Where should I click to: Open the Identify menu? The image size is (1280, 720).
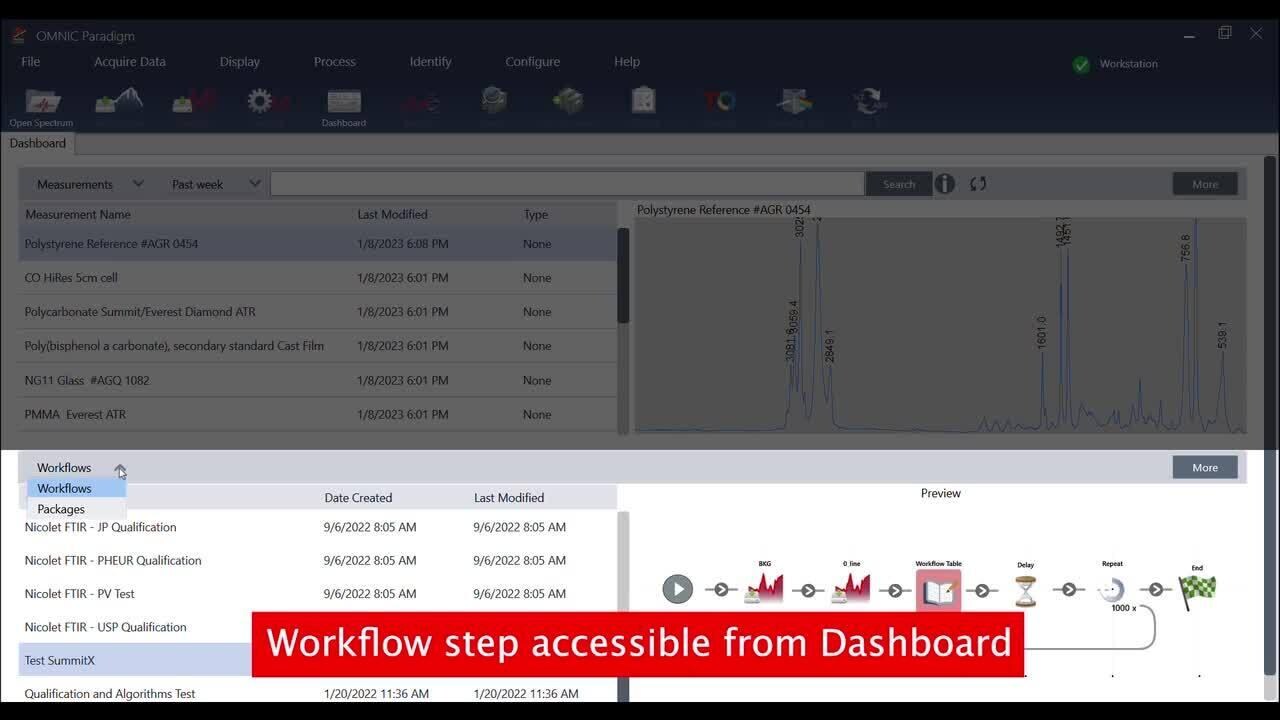pos(430,62)
